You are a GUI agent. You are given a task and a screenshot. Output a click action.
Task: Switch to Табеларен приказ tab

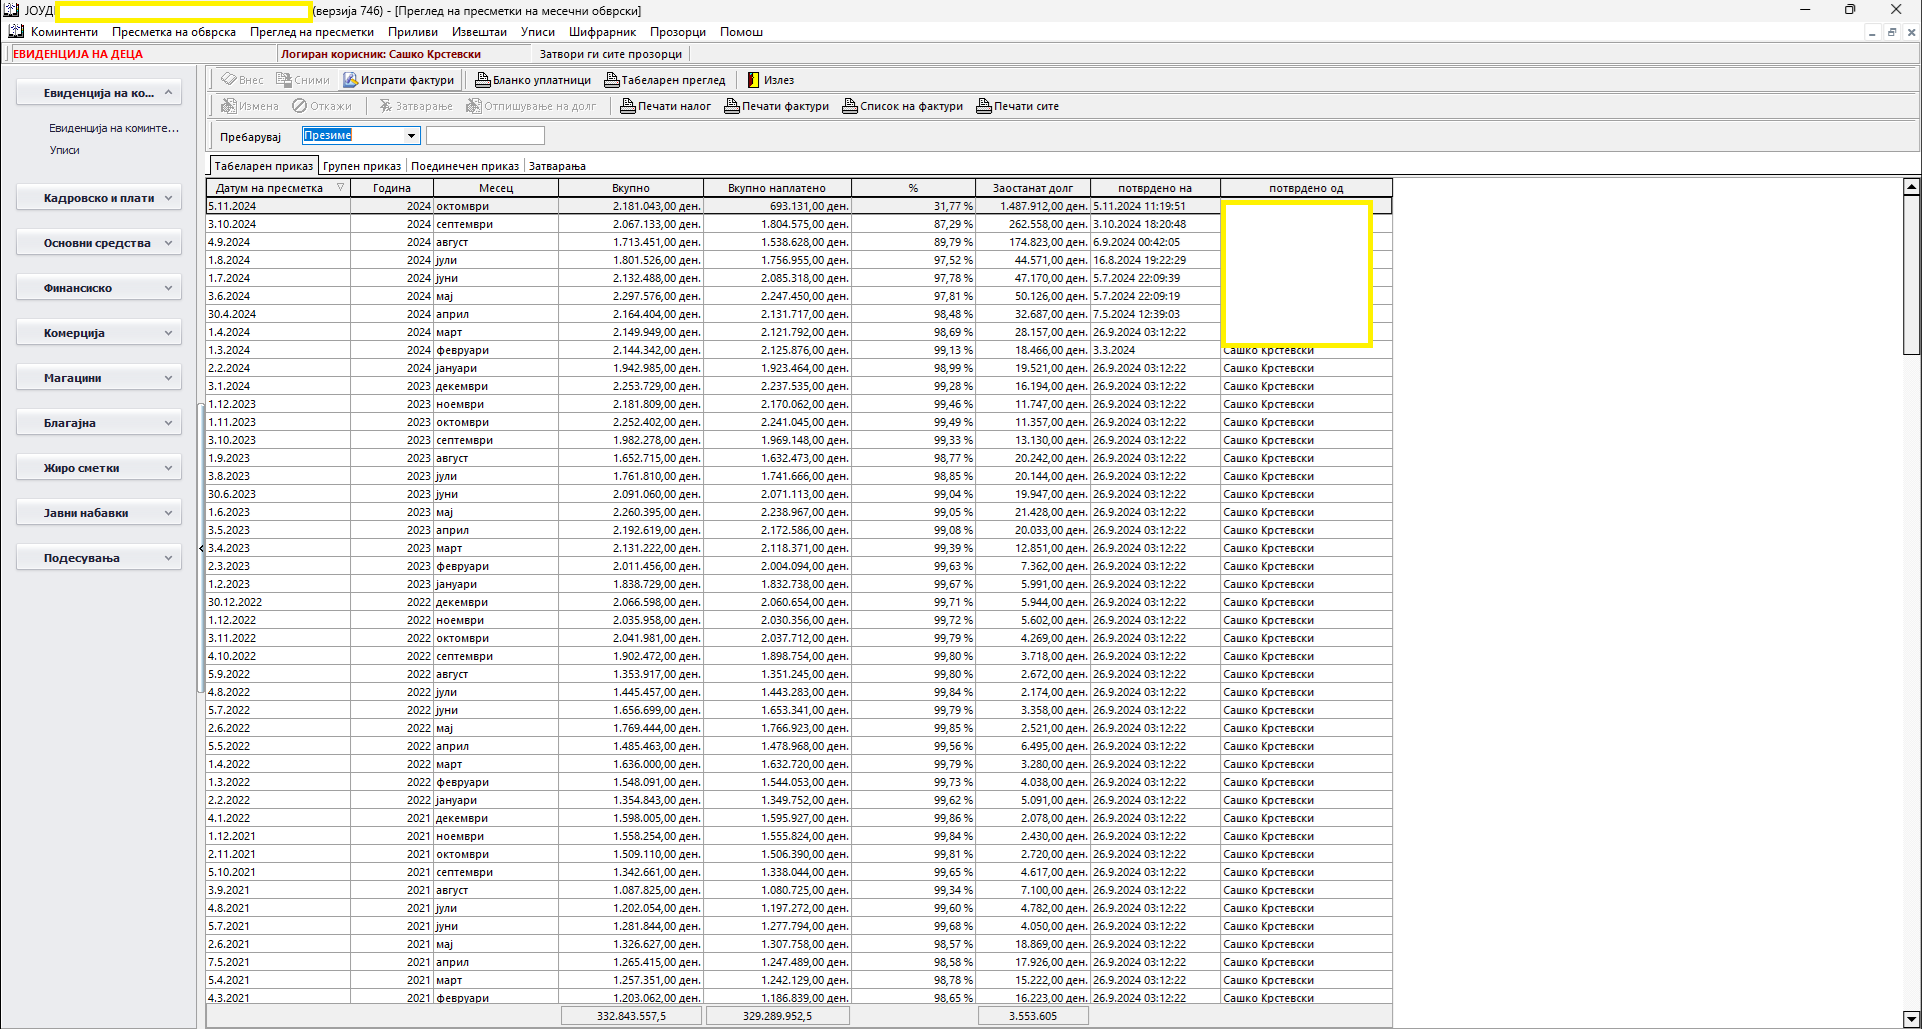pyautogui.click(x=264, y=166)
